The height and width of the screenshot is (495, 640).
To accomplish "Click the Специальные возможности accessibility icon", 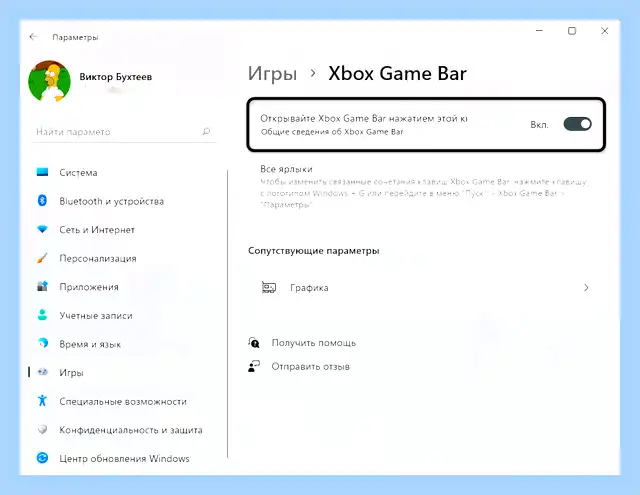I will point(42,400).
